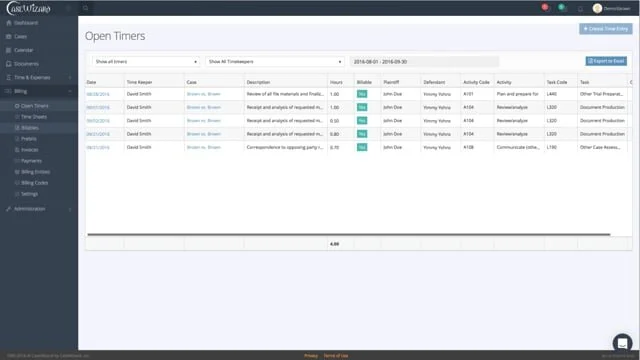
Task: Click the bell icon in top bar
Action: [x=580, y=9]
